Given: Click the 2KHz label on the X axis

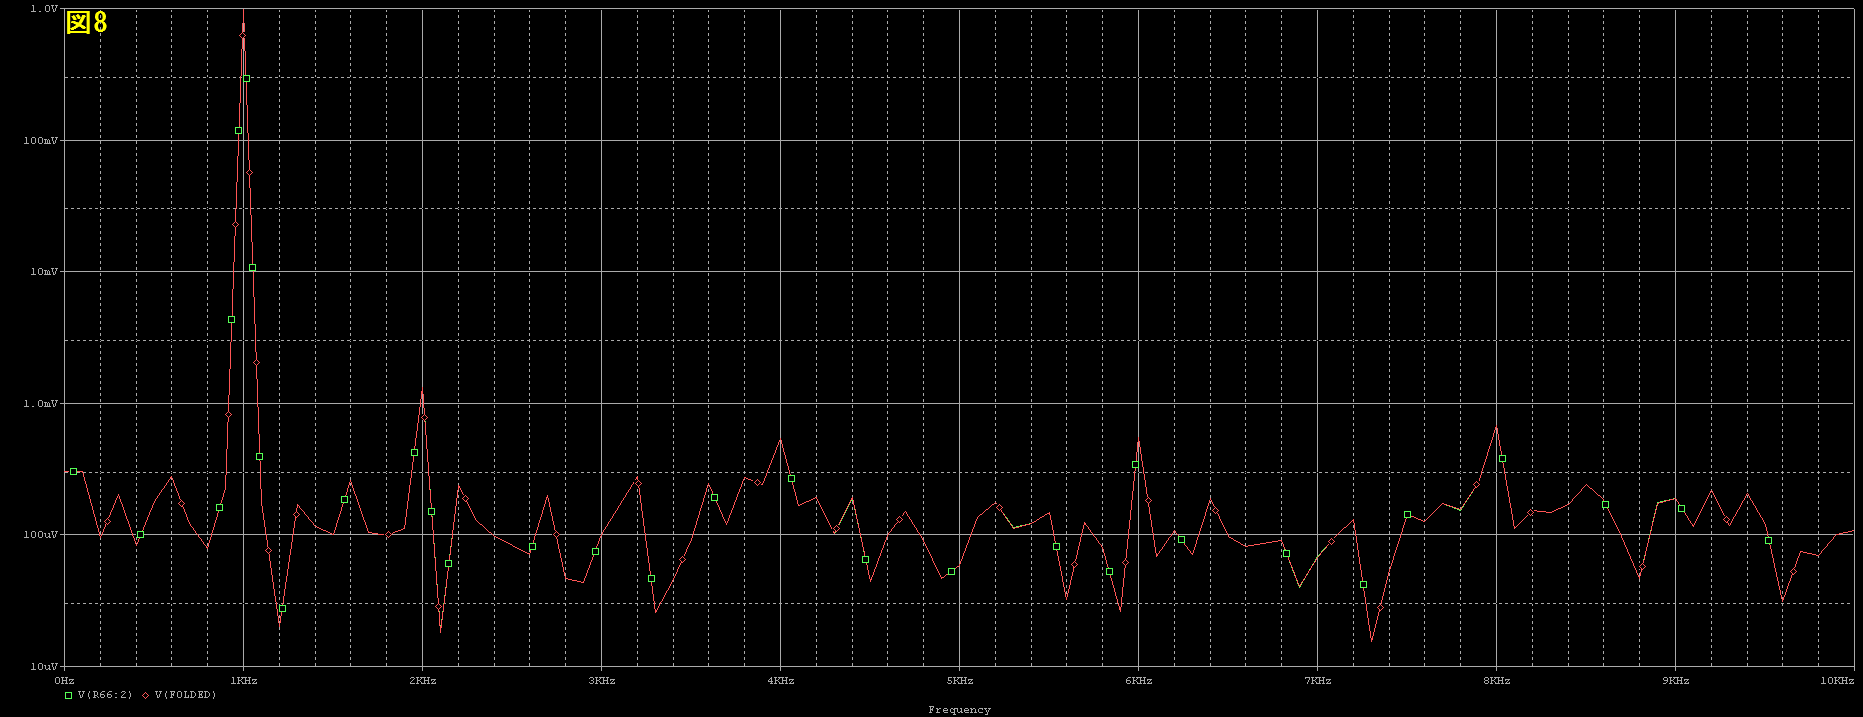Looking at the screenshot, I should point(423,681).
